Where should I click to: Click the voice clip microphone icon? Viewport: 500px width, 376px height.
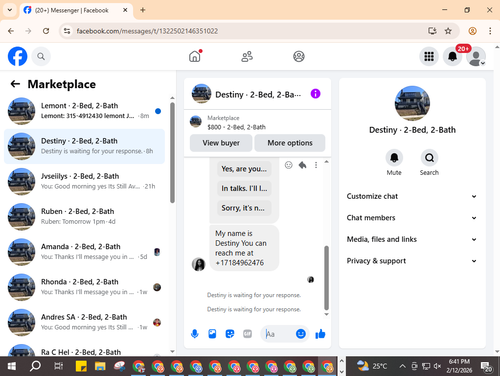(195, 334)
